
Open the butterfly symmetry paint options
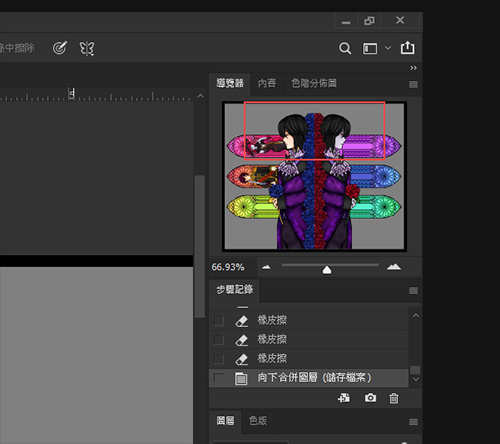click(87, 48)
